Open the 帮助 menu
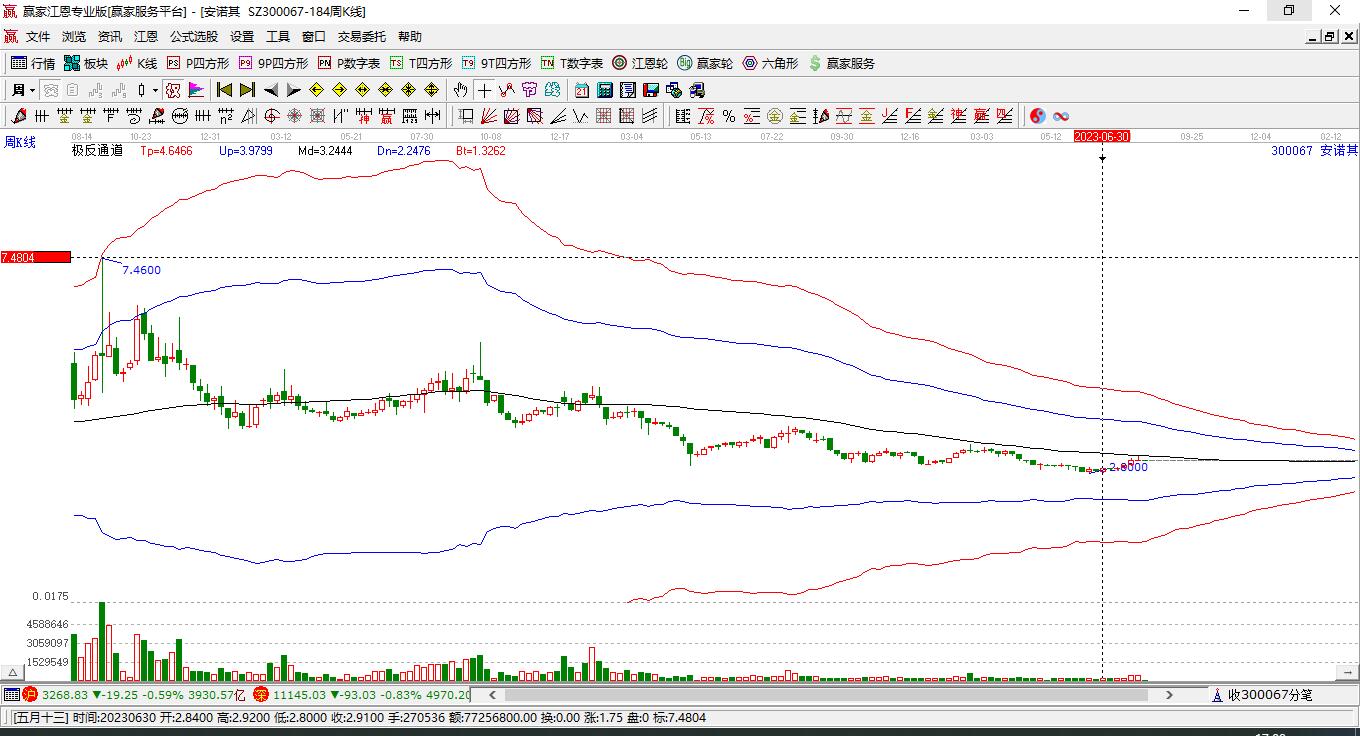The image size is (1360, 736). point(410,37)
